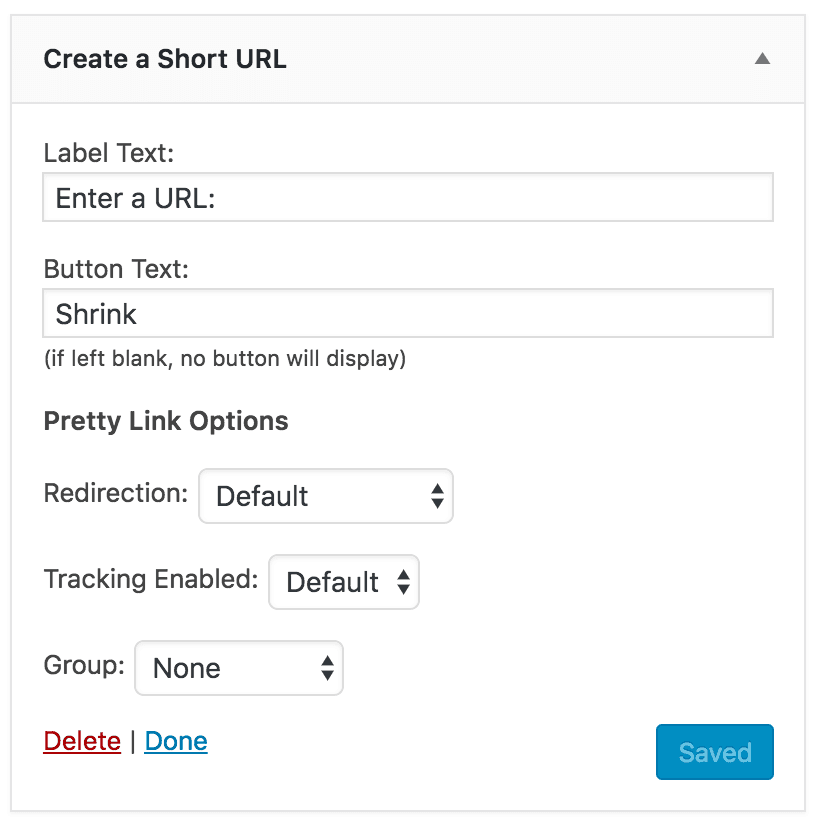Click the Redirection dropdown arrow icon
Viewport: 818px width, 826px height.
[438, 496]
